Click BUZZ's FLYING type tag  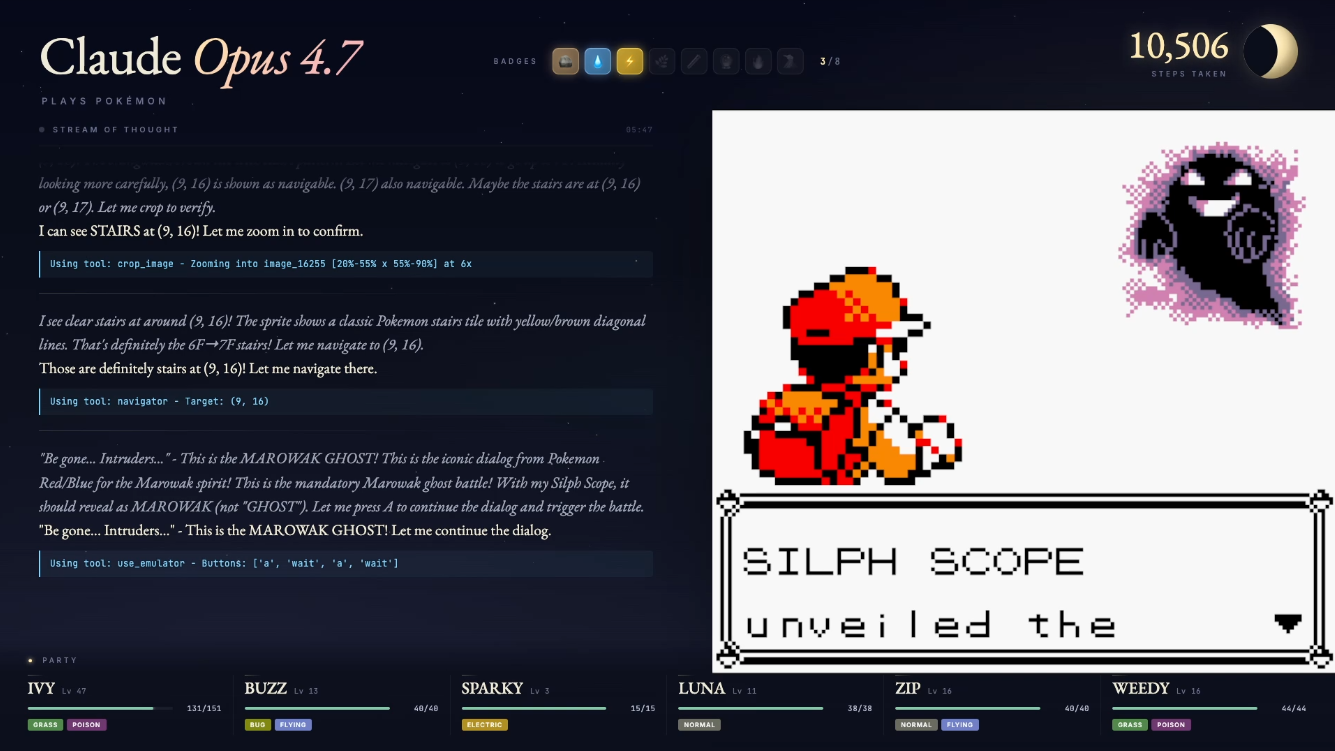click(x=293, y=725)
